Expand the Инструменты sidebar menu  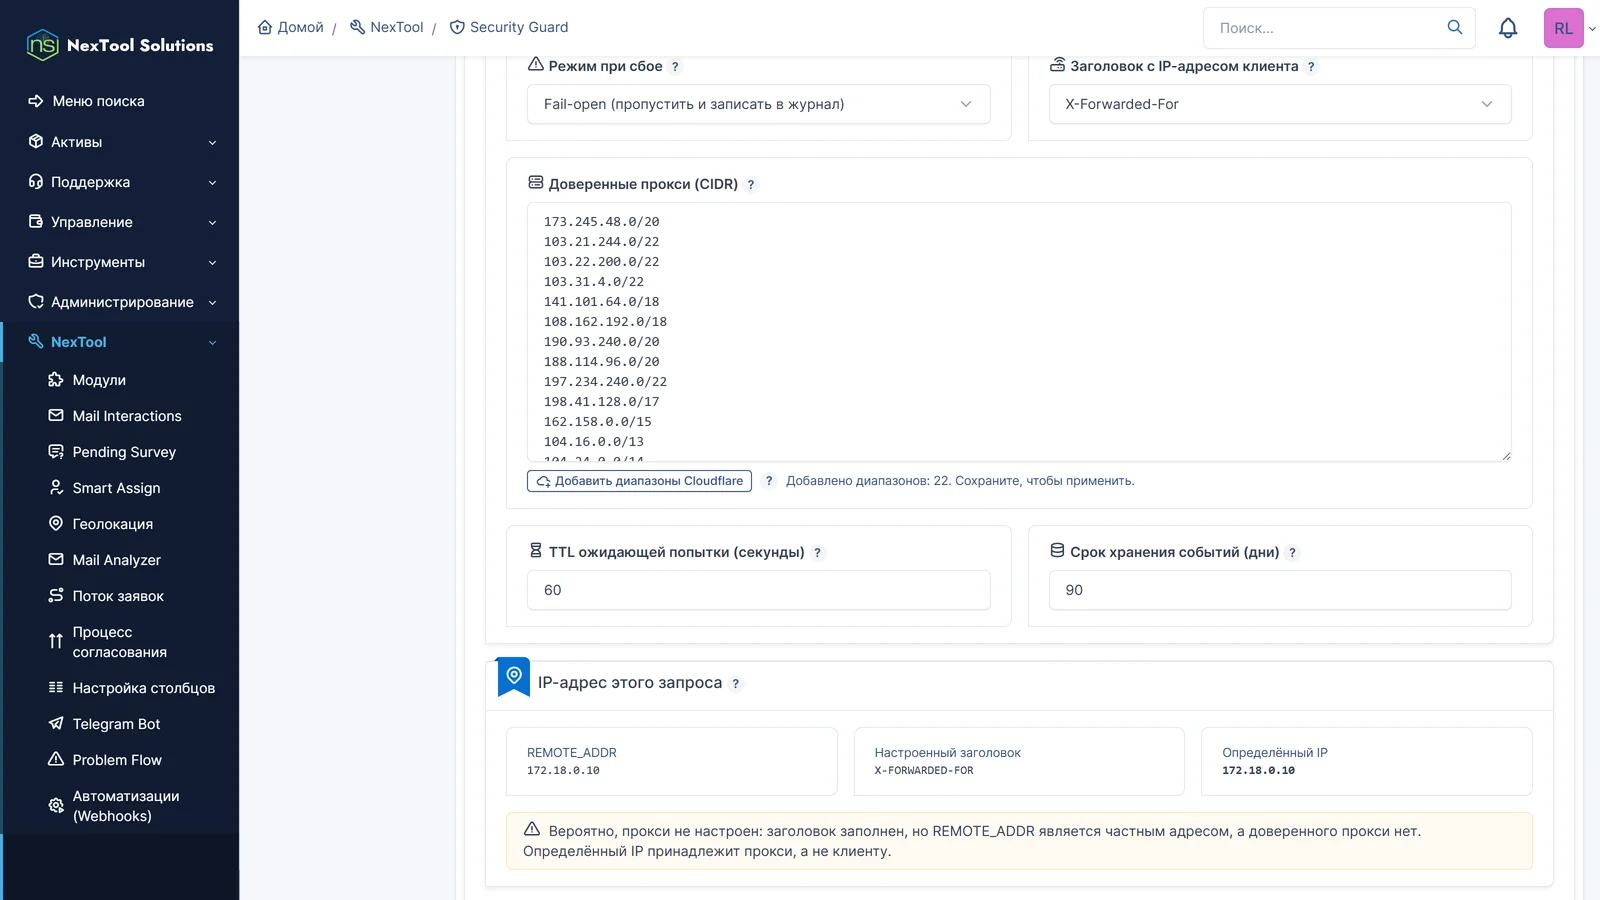pyautogui.click(x=120, y=262)
